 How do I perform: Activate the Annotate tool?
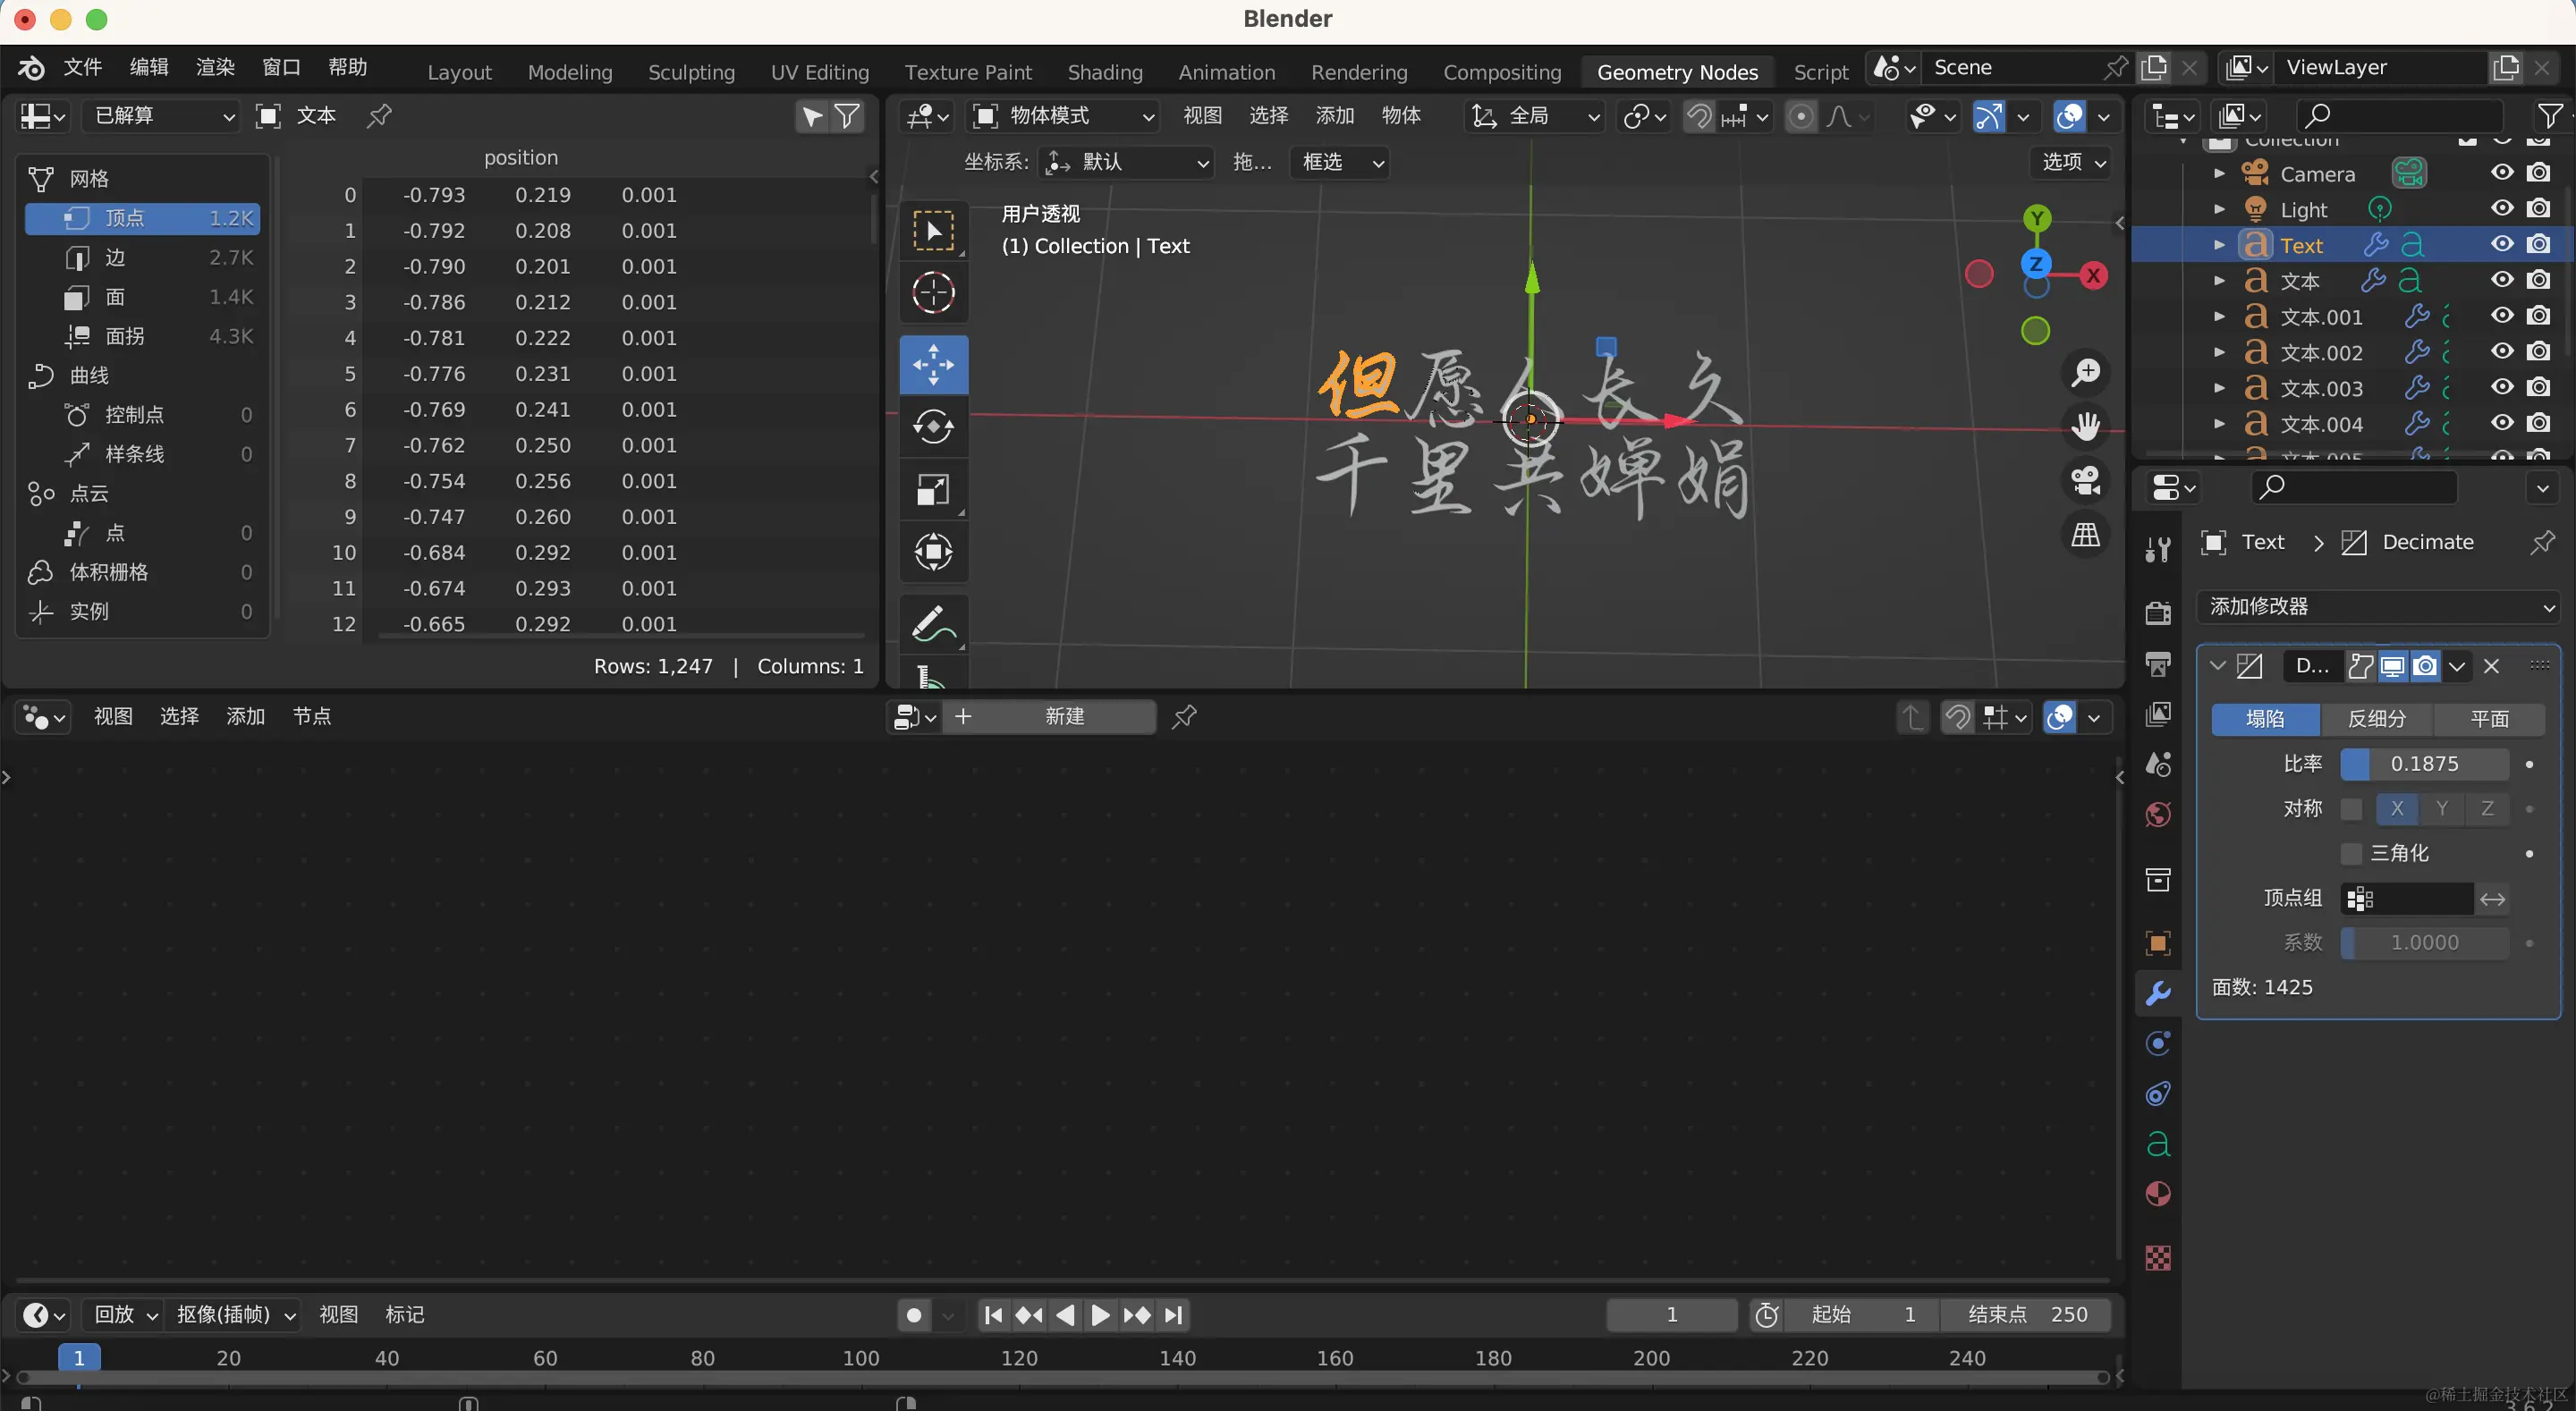pos(932,623)
